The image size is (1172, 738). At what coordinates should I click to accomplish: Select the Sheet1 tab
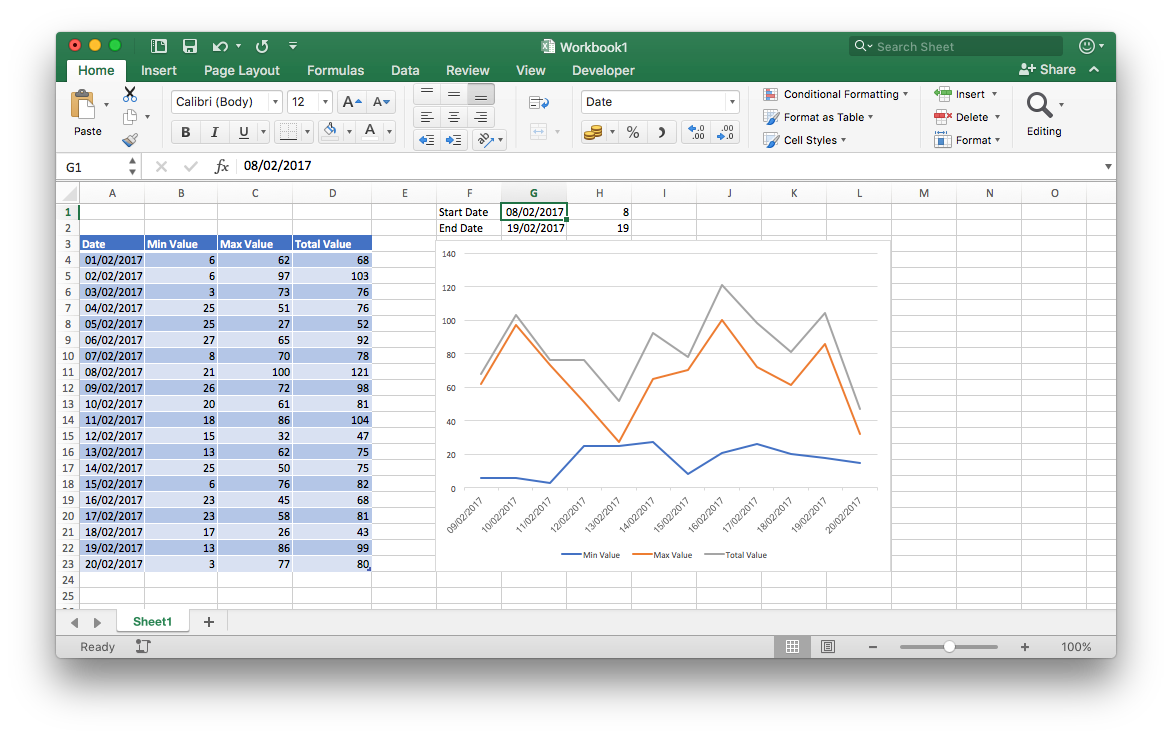[152, 621]
